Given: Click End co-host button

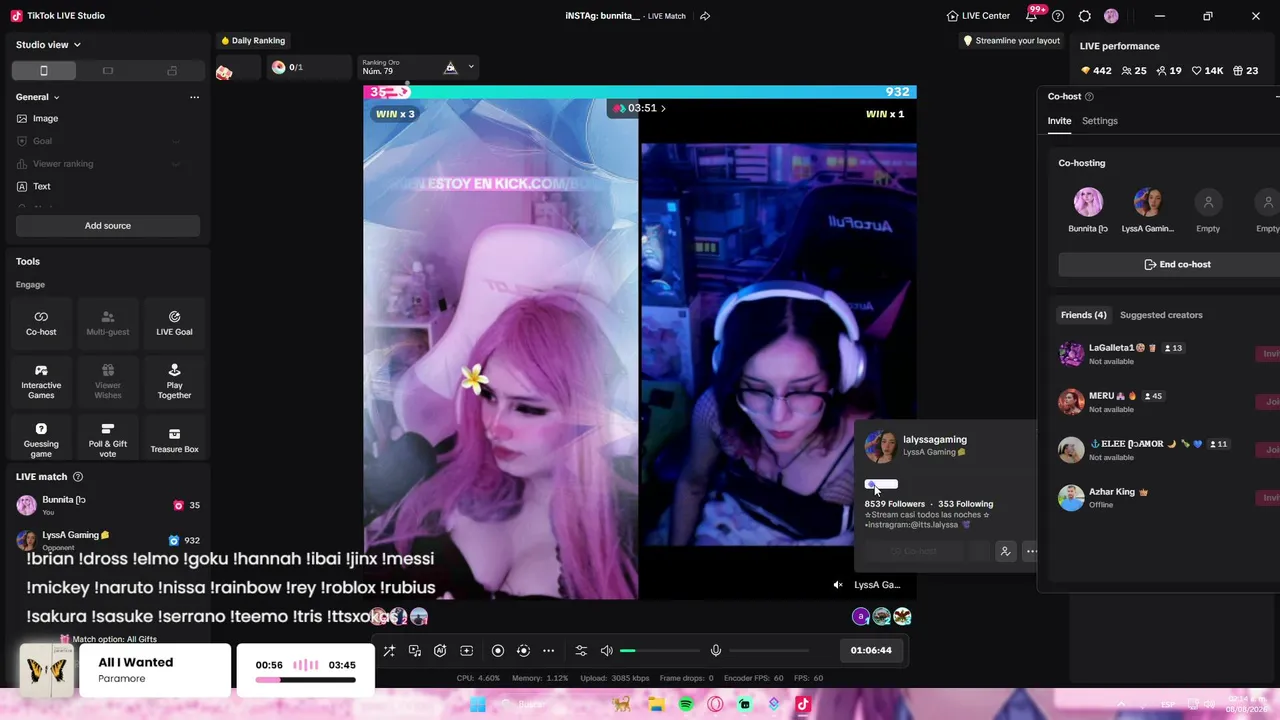Looking at the screenshot, I should (1177, 265).
